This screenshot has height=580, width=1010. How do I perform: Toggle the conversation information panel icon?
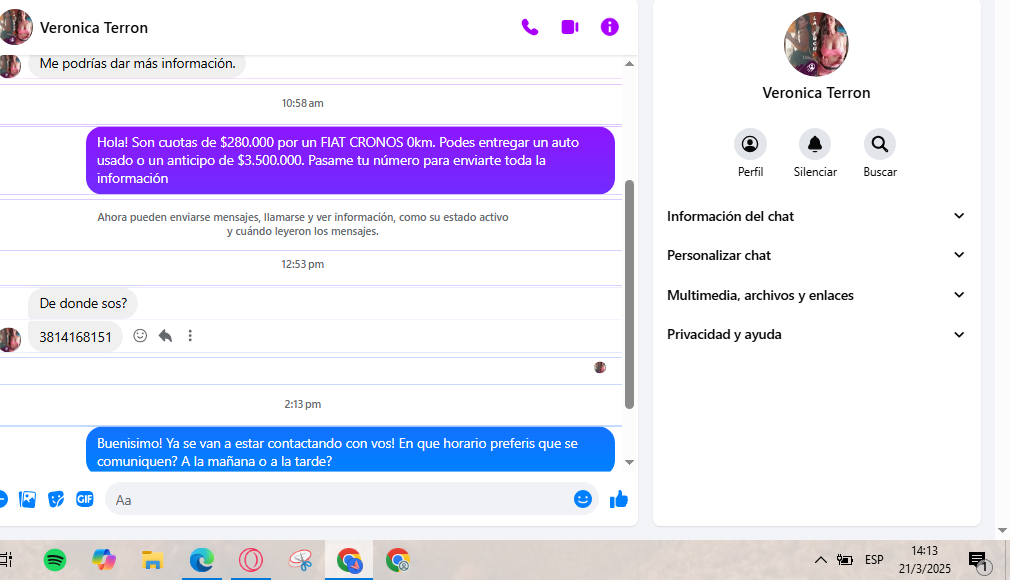[609, 27]
